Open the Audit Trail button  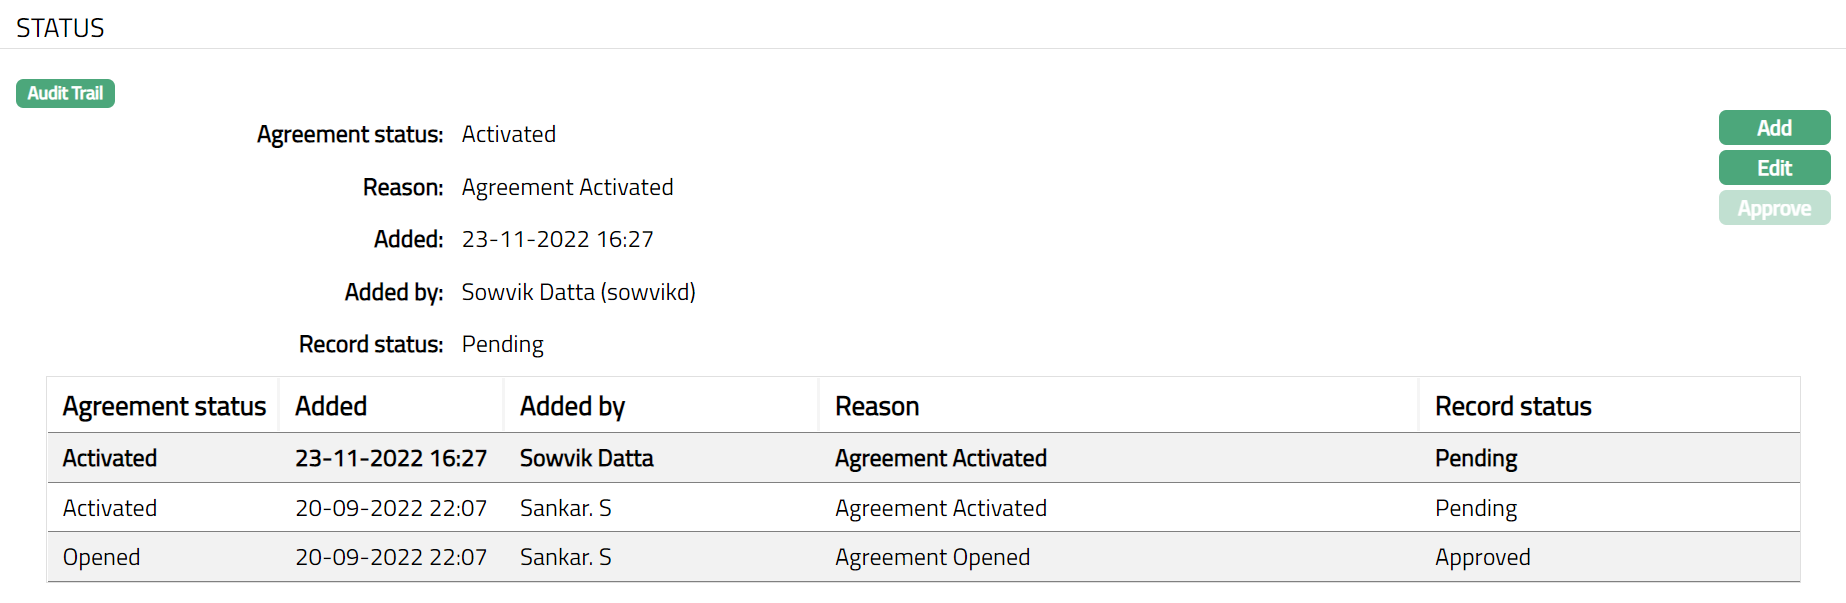click(65, 93)
